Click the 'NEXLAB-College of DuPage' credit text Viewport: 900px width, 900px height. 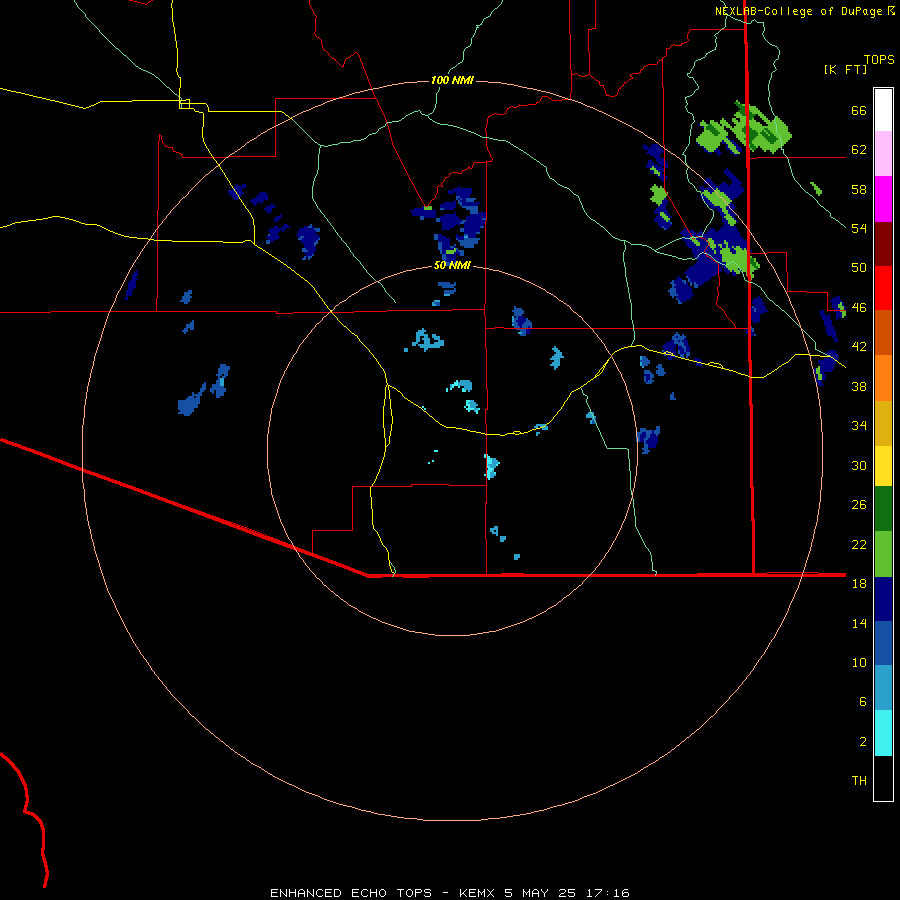(798, 11)
